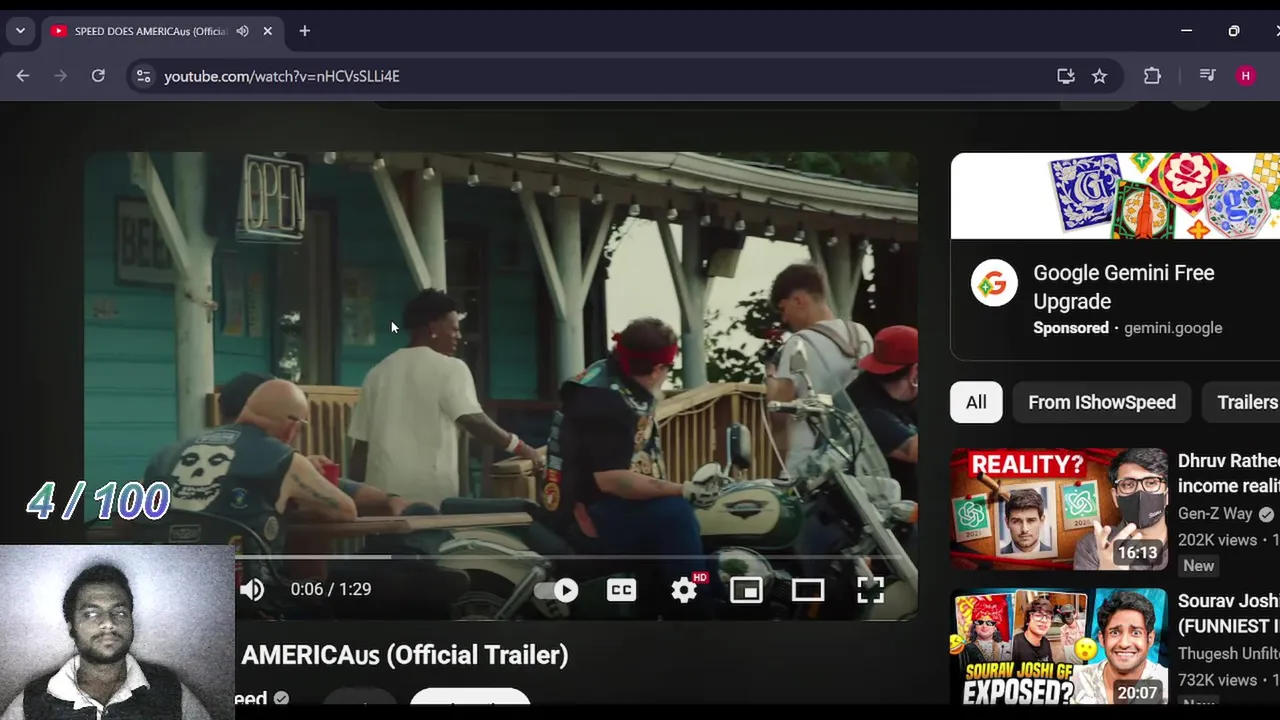The height and width of the screenshot is (720, 1280).
Task: Click the 0:06 / 1:29 time display
Action: pos(331,590)
